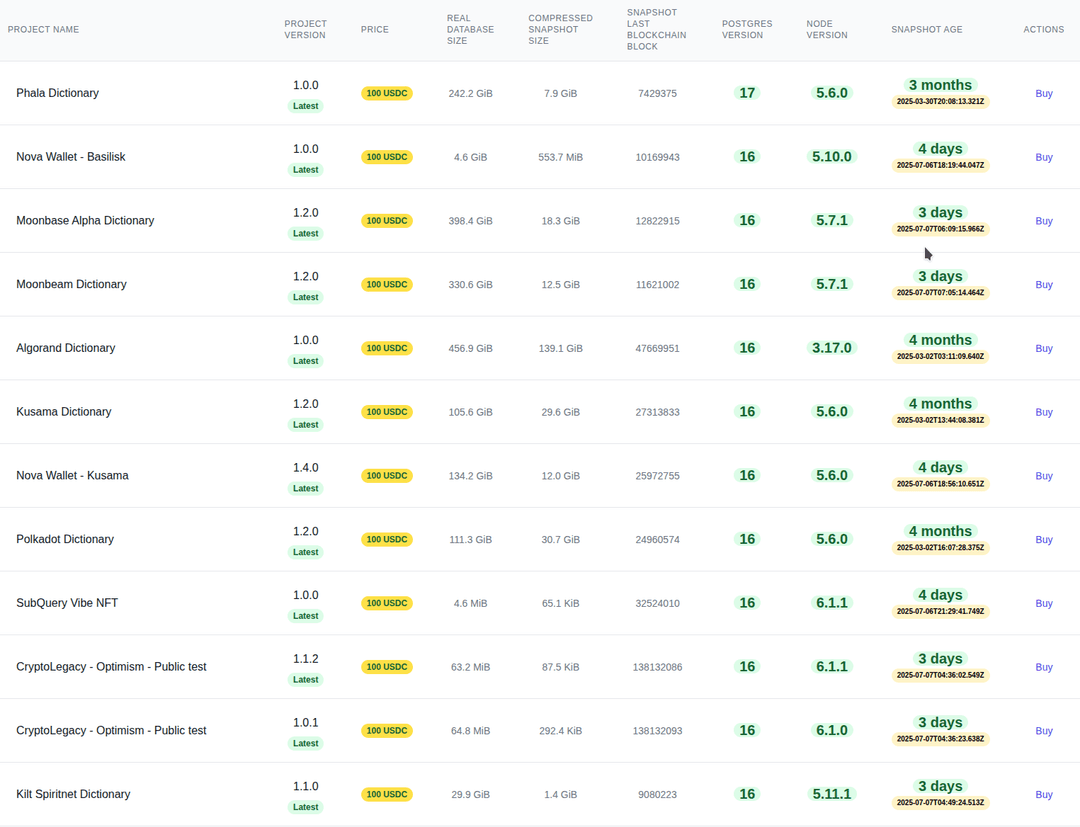Click Buy in Moonbase Alpha Dictionary row
Viewport: 1080px width, 827px height.
click(1043, 221)
